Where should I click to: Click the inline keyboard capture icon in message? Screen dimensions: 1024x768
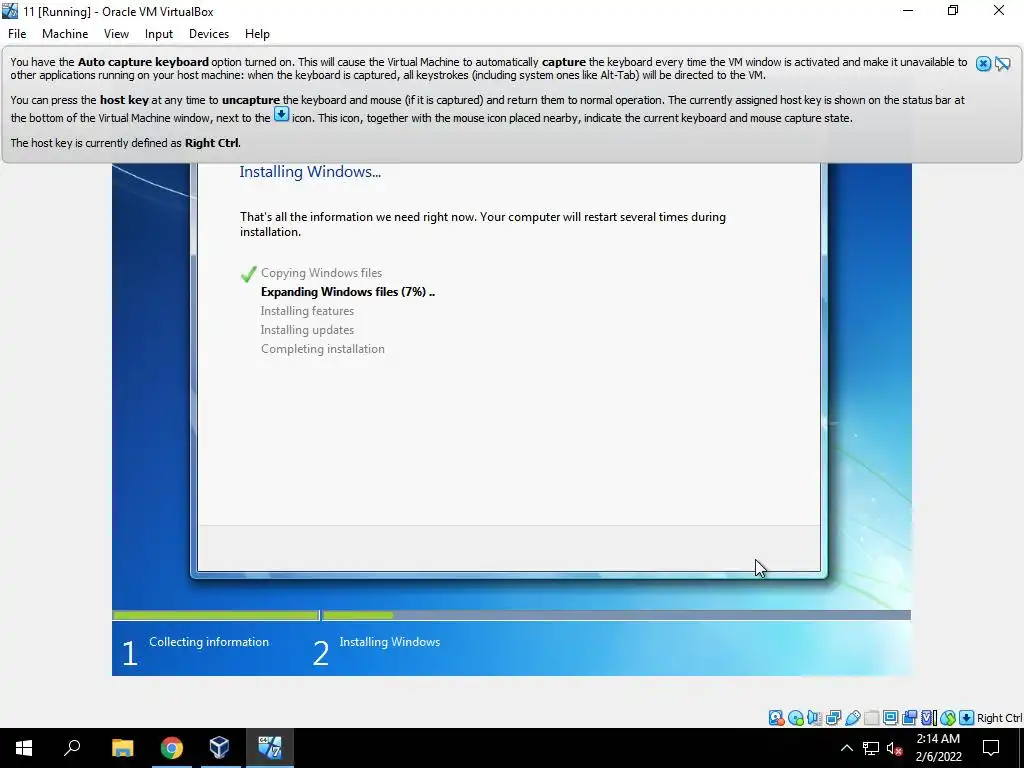(x=281, y=115)
